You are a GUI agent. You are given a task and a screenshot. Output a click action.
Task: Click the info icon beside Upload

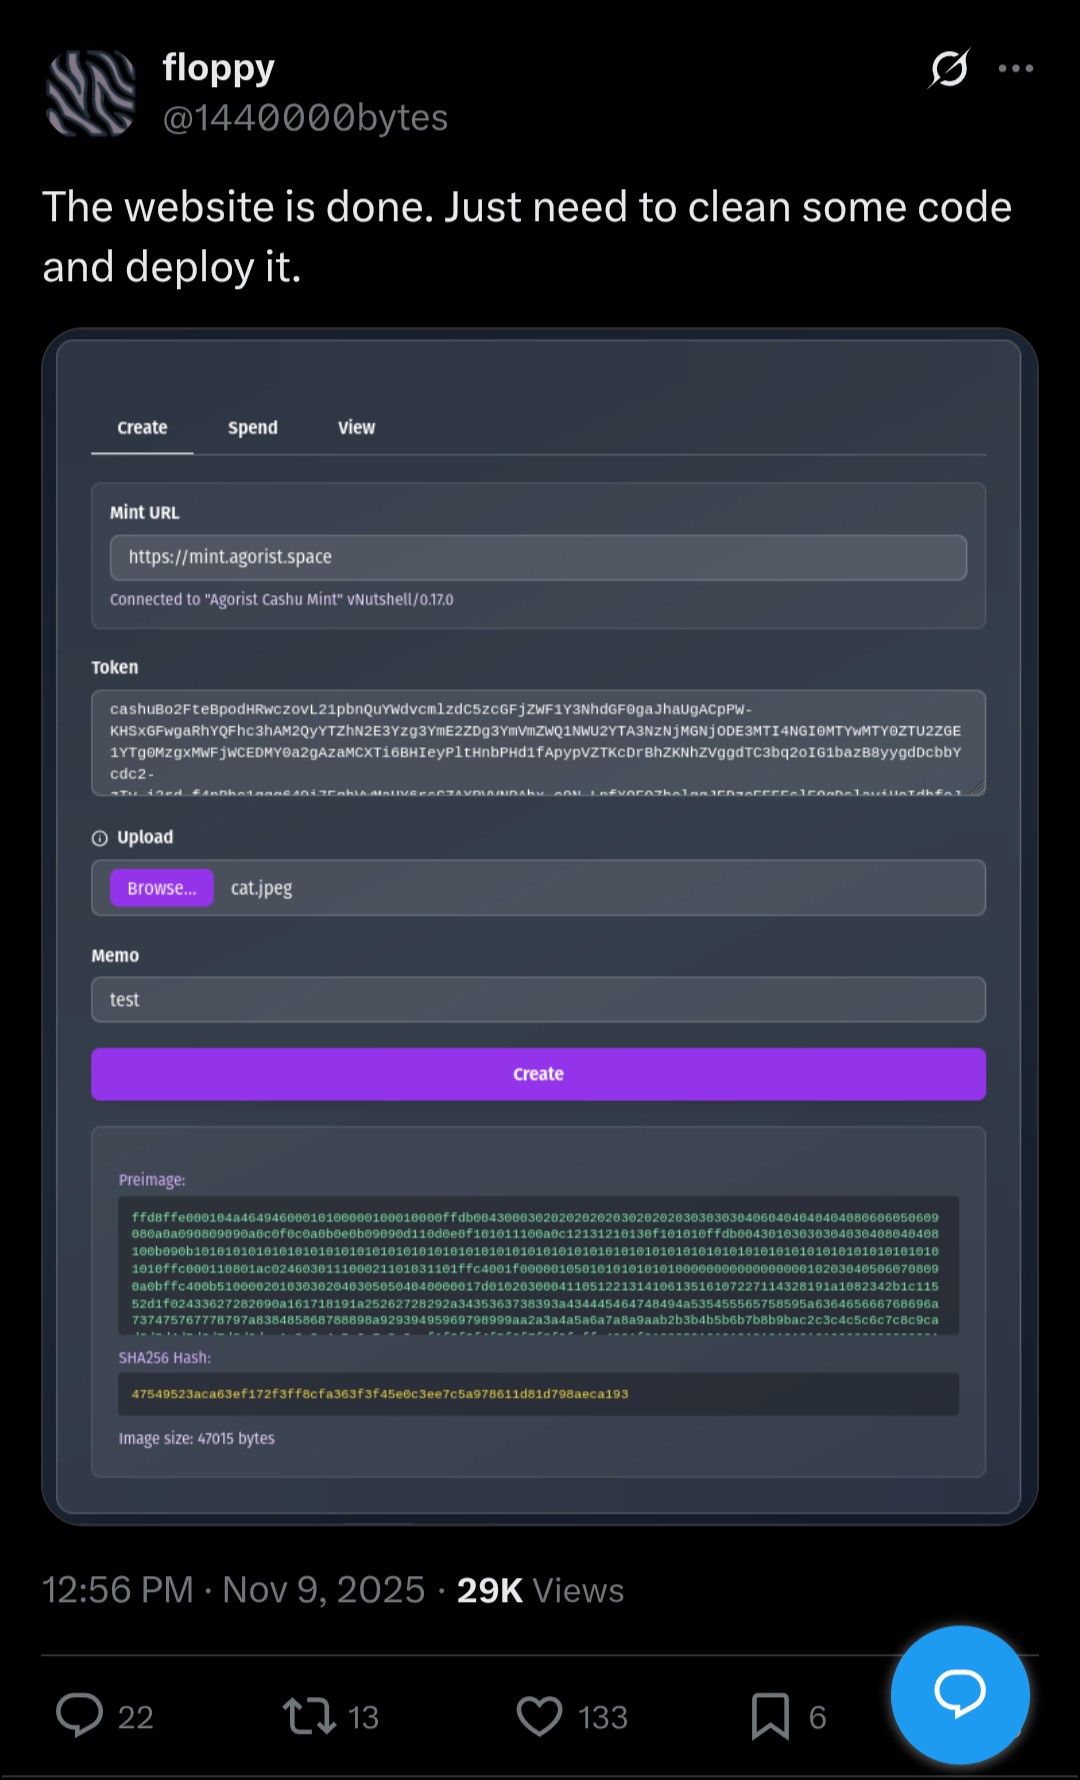[x=100, y=838]
